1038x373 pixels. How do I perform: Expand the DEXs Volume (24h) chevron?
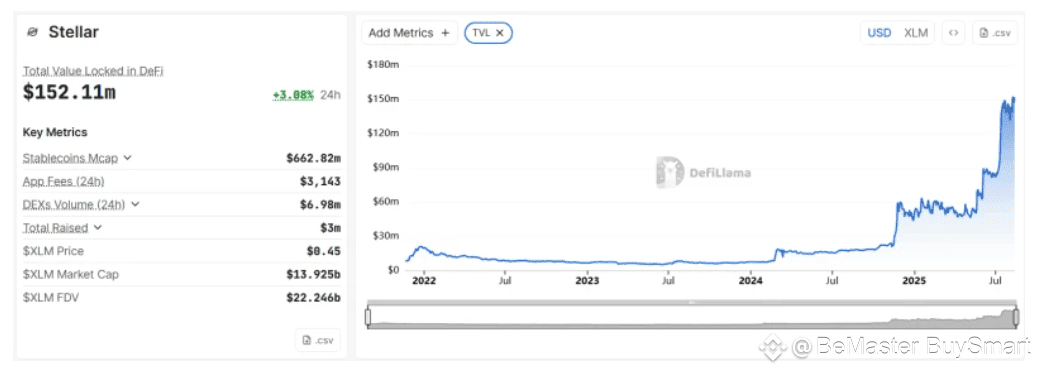pyautogui.click(x=136, y=204)
